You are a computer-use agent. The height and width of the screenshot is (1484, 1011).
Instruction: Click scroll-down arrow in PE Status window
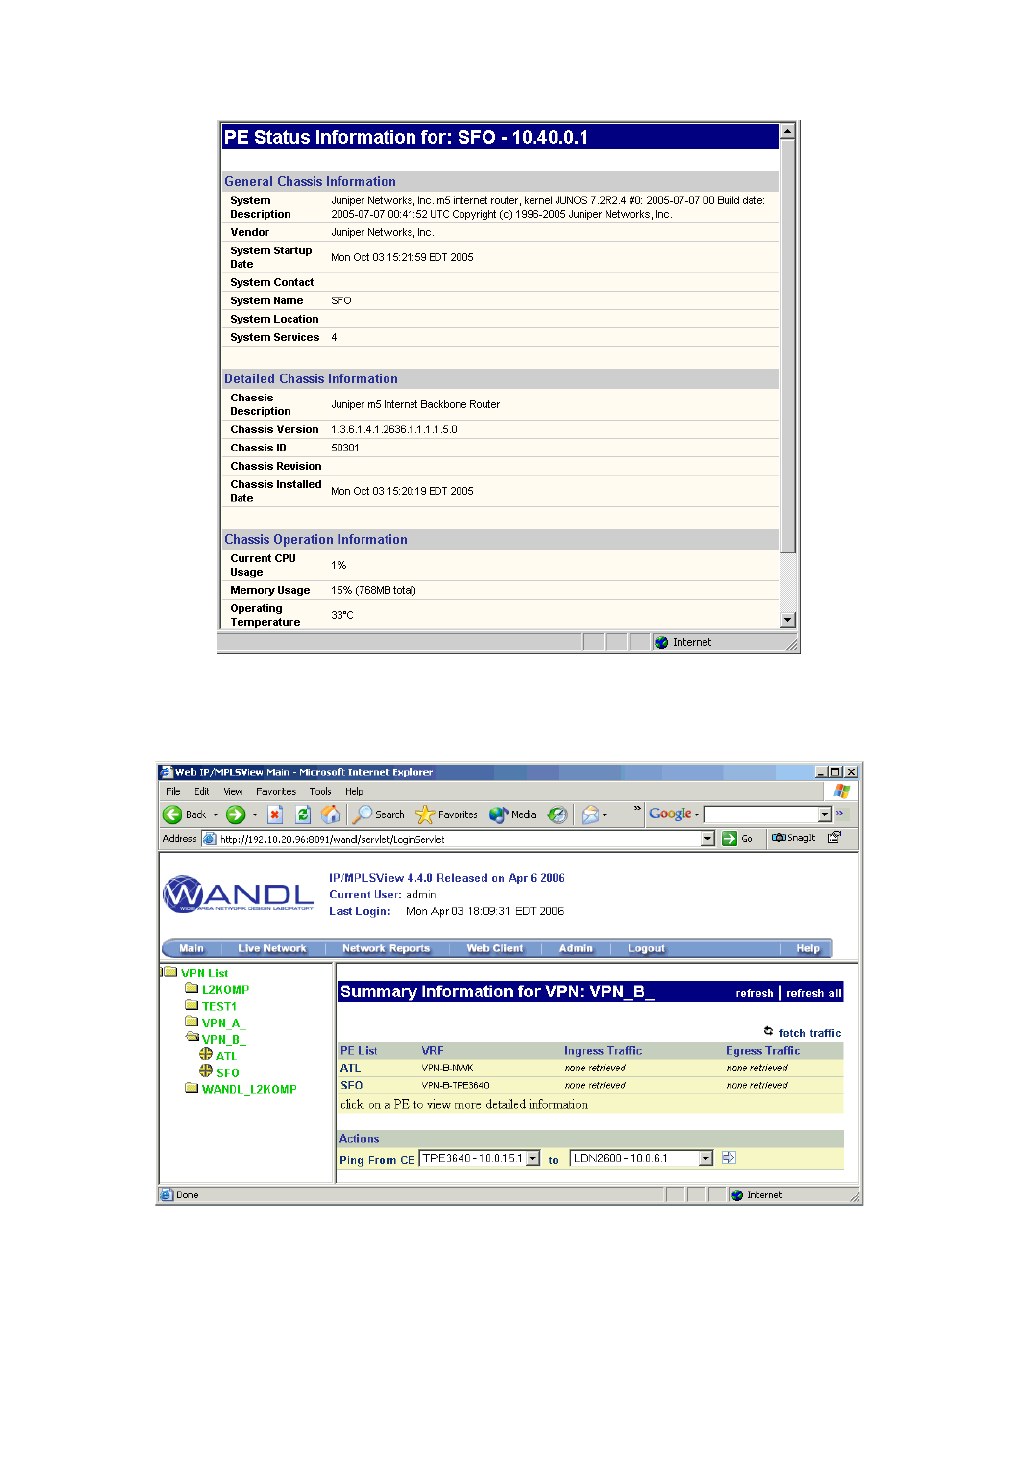pyautogui.click(x=788, y=620)
